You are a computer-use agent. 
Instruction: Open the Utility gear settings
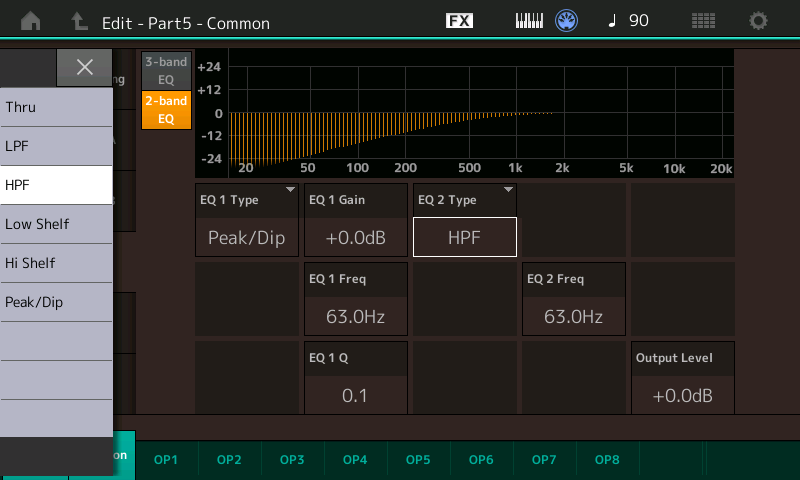point(759,21)
